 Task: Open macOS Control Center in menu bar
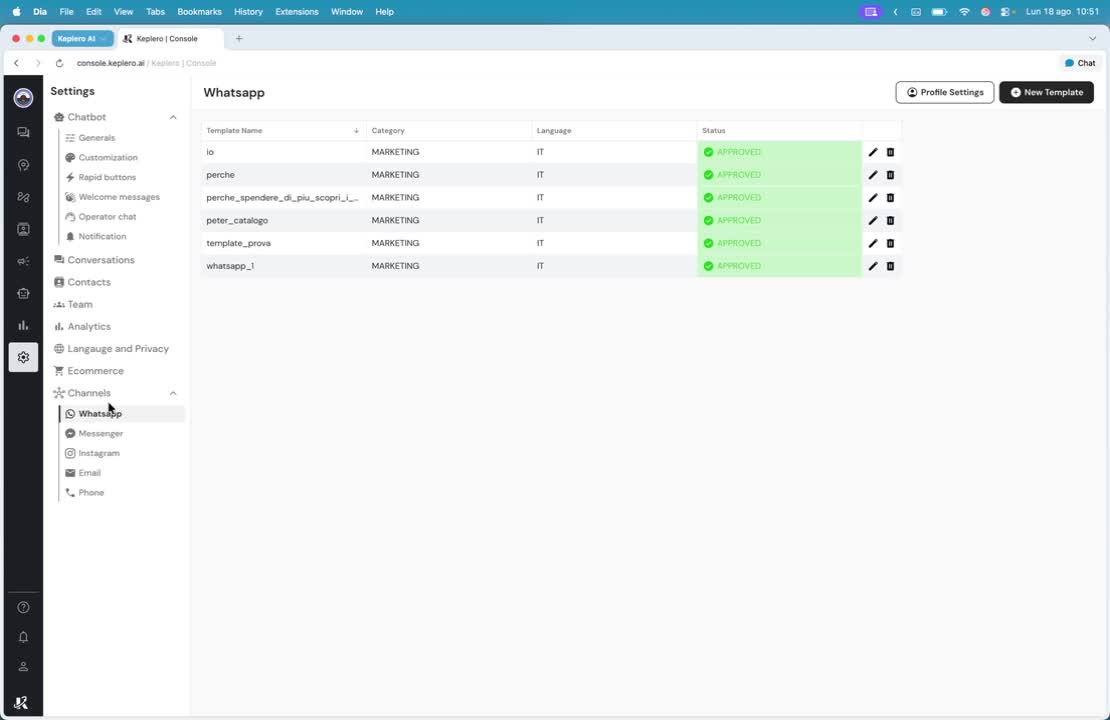click(1007, 11)
